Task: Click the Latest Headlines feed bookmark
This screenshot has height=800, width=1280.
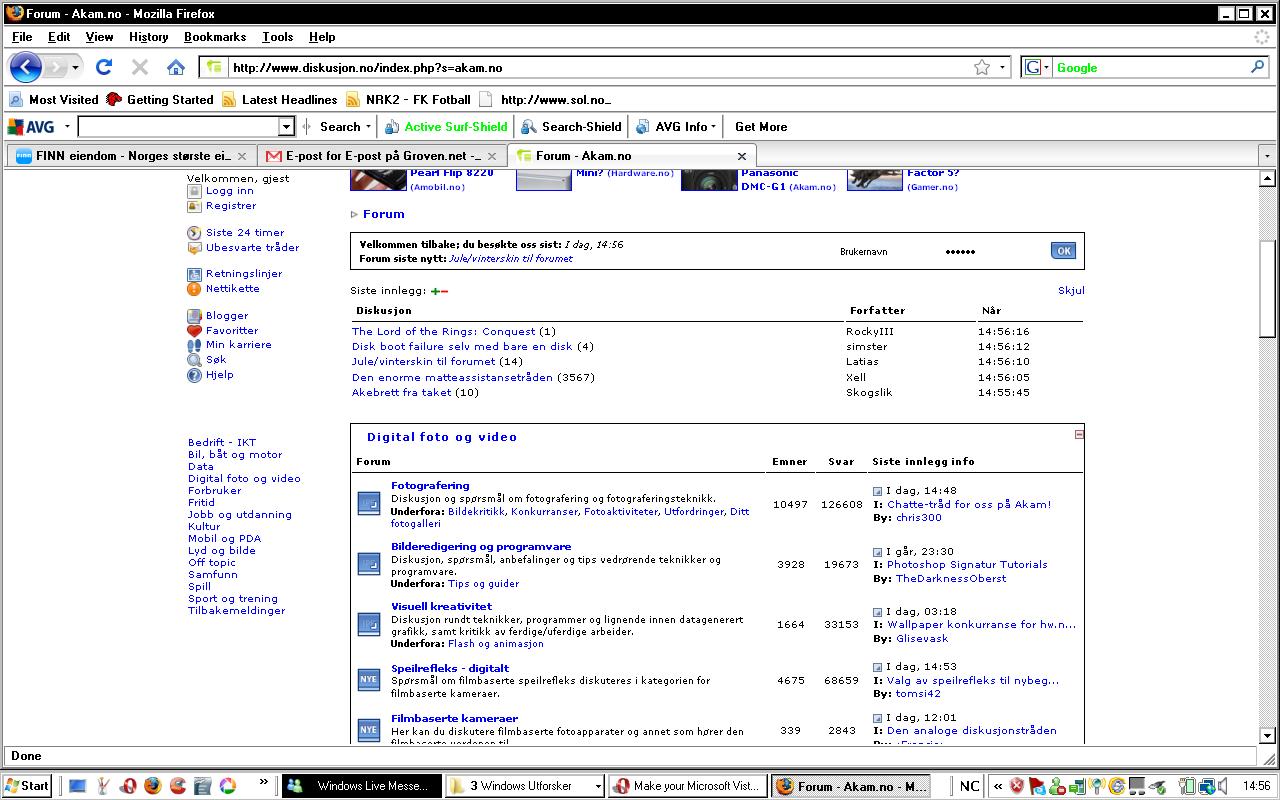Action: [280, 100]
